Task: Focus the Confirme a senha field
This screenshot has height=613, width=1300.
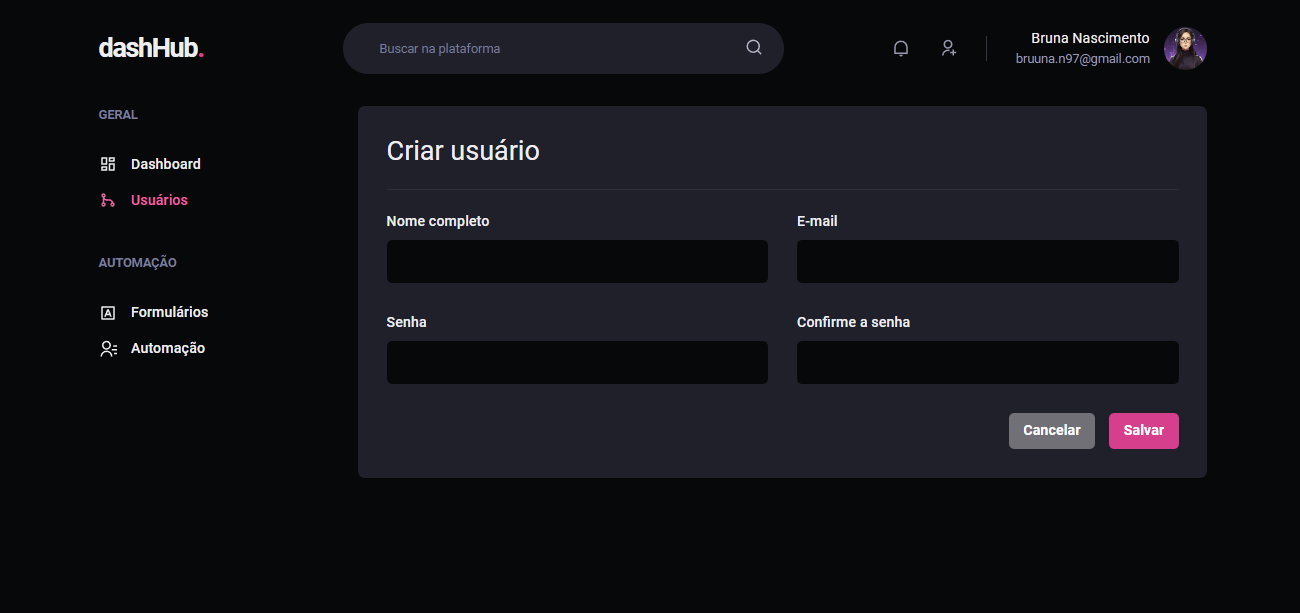Action: 988,362
